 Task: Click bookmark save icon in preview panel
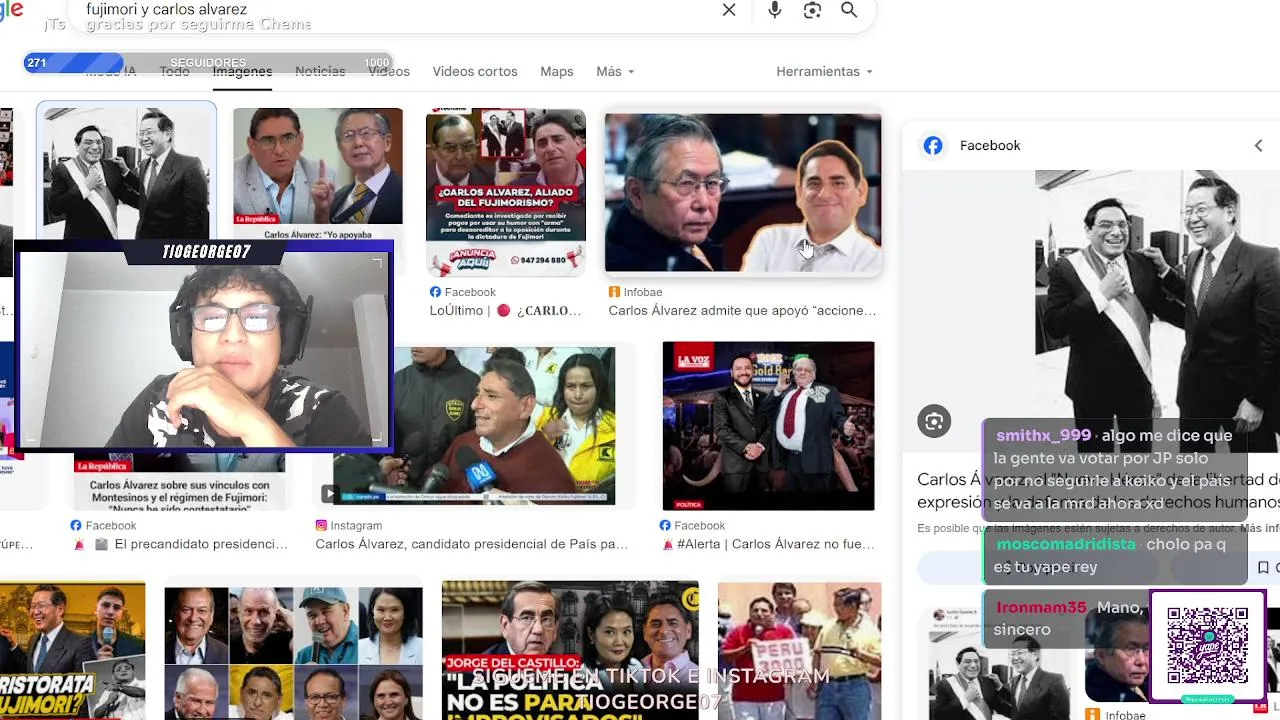point(1263,567)
